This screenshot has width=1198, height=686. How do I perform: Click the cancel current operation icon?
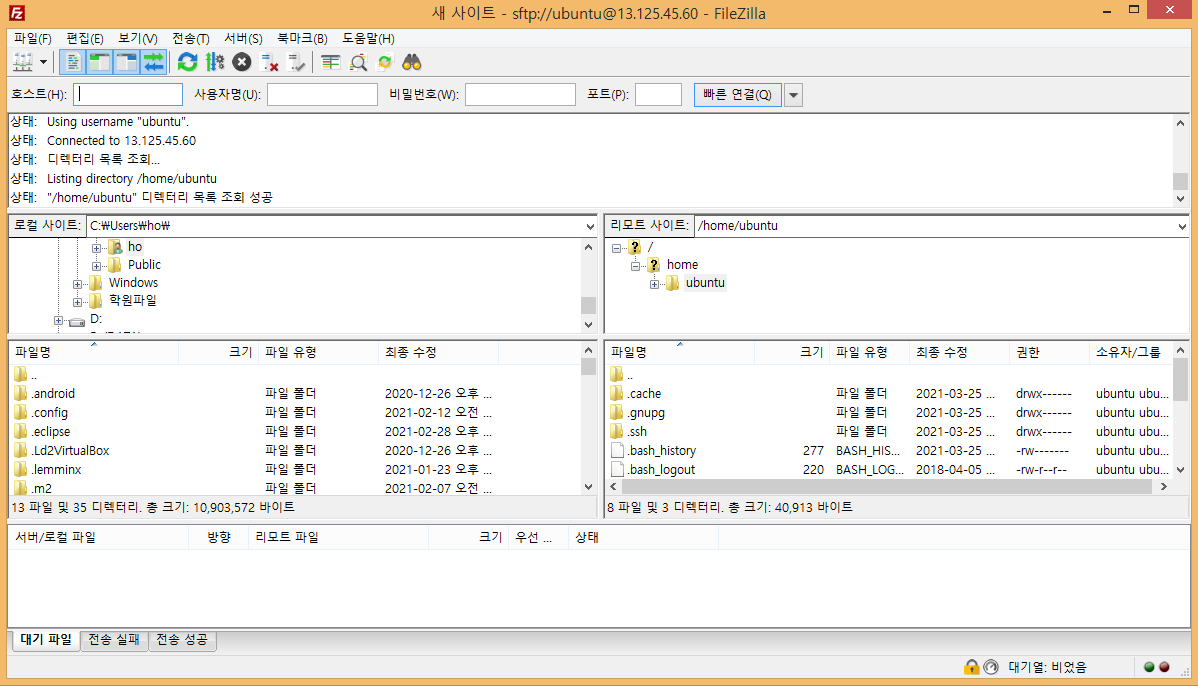241,63
